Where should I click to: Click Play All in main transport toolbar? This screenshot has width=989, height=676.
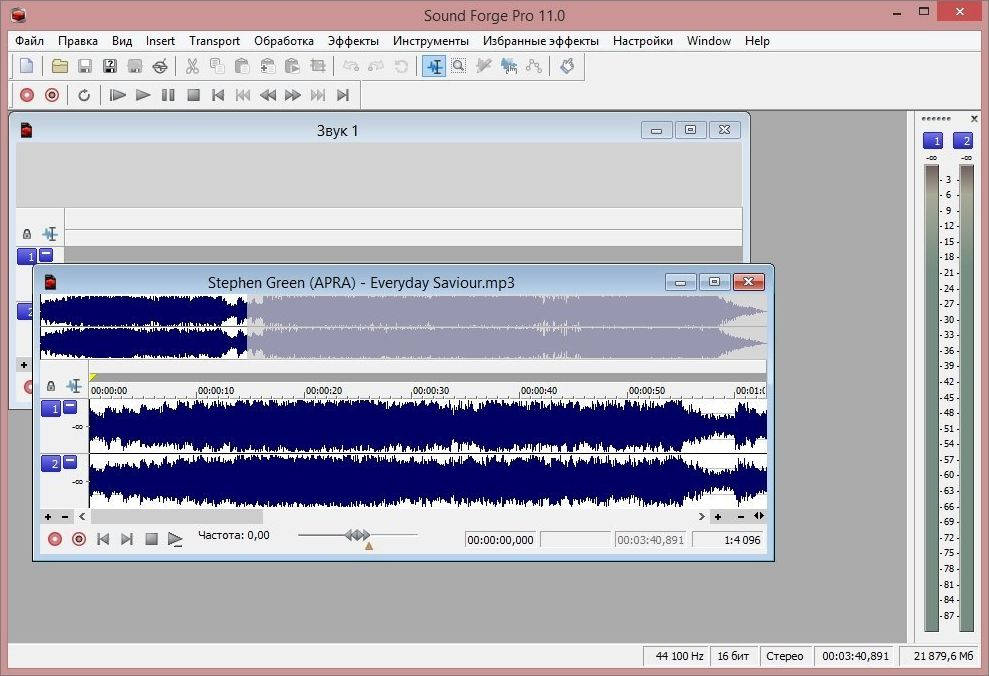pos(117,95)
